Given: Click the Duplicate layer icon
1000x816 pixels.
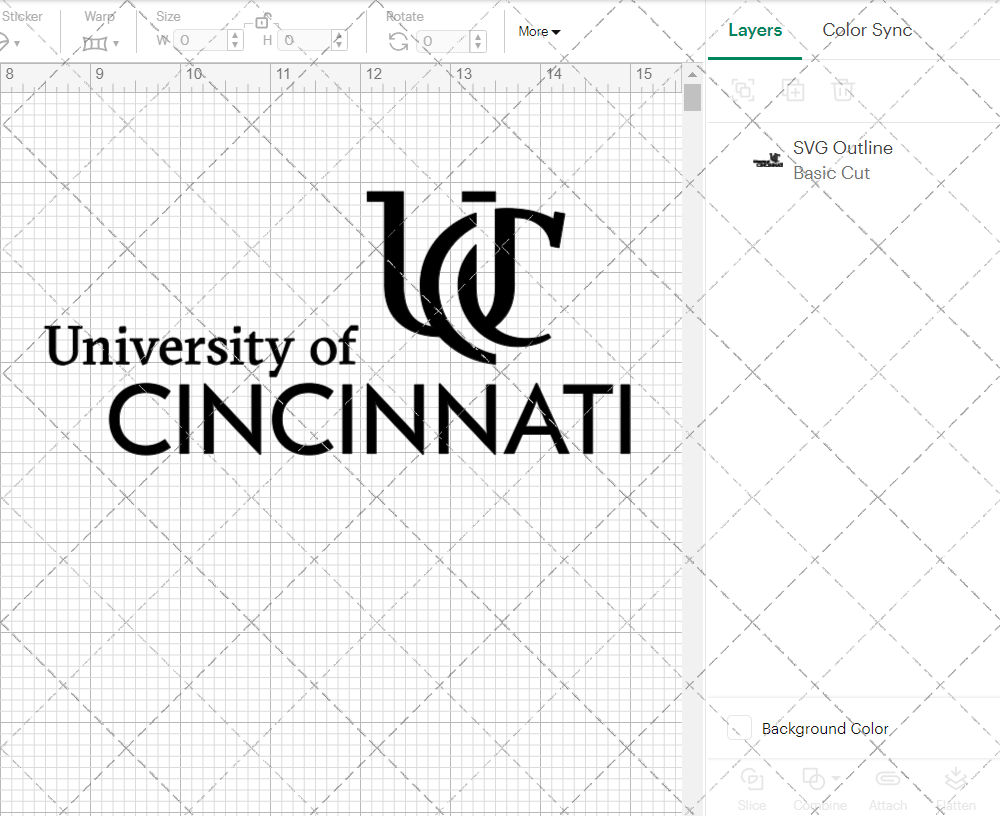Looking at the screenshot, I should 793,90.
